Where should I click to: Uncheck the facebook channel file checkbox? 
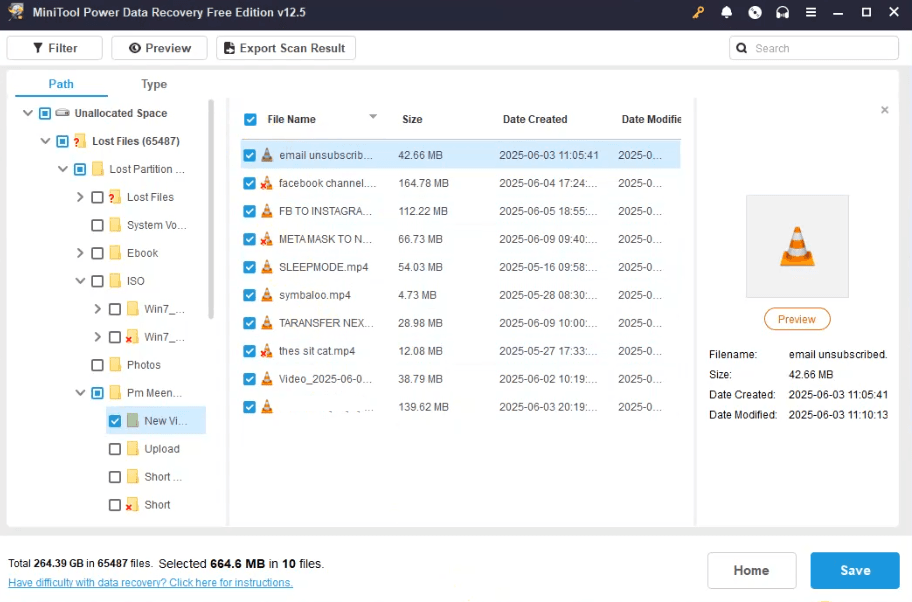click(x=250, y=183)
